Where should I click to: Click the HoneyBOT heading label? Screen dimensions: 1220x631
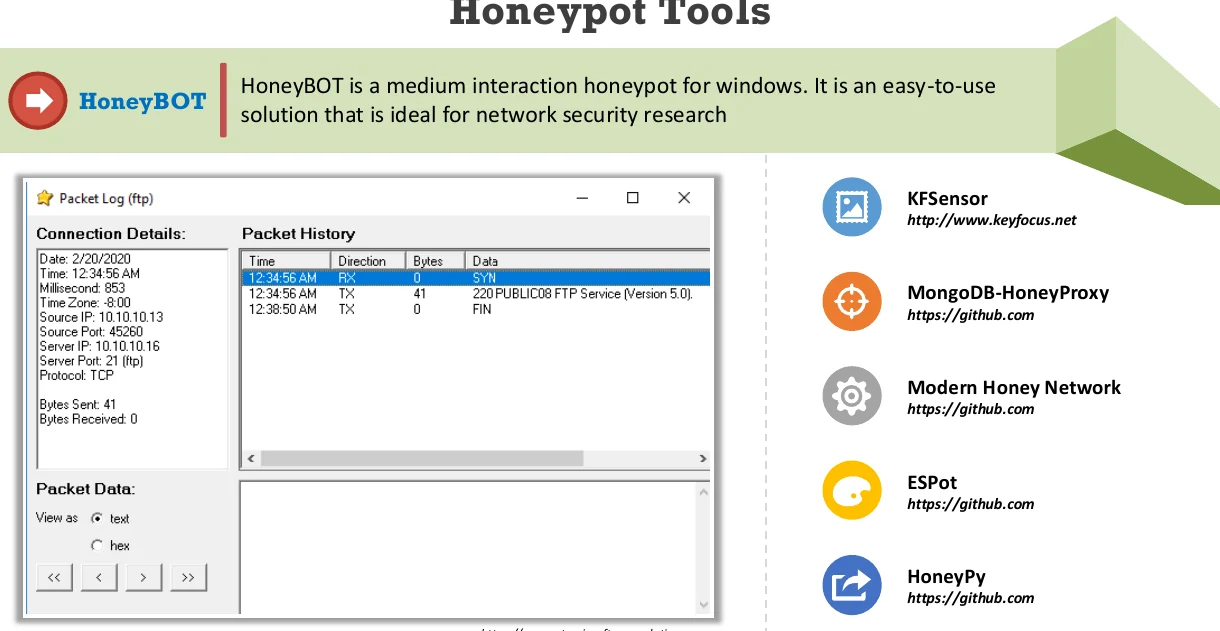tap(142, 102)
